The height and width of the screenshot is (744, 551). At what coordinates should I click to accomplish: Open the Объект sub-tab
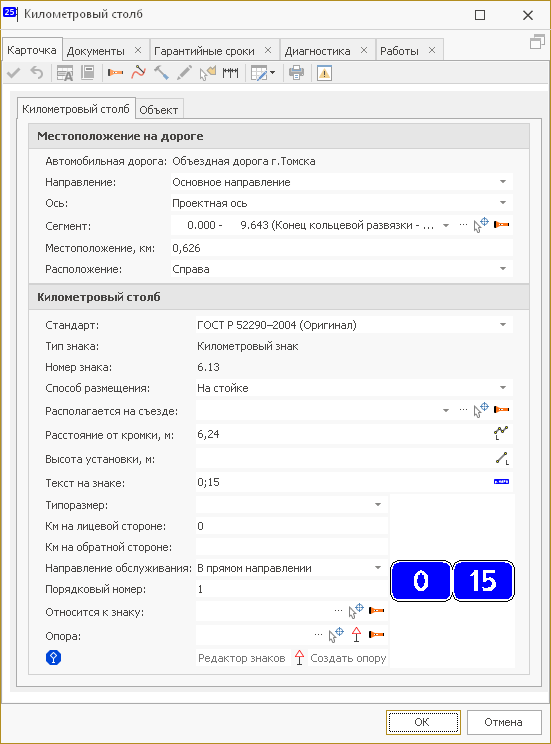pyautogui.click(x=159, y=110)
